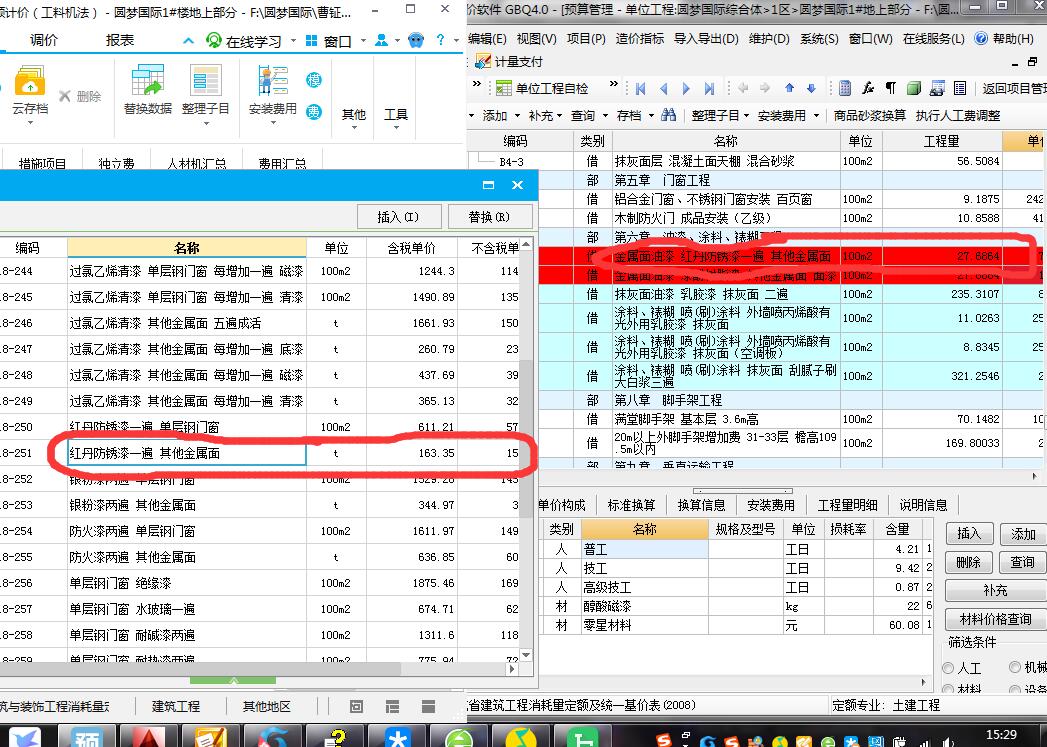Expand 整理子目 dropdown in GBQ4.0 toolbar
The image size is (1047, 747).
747,116
